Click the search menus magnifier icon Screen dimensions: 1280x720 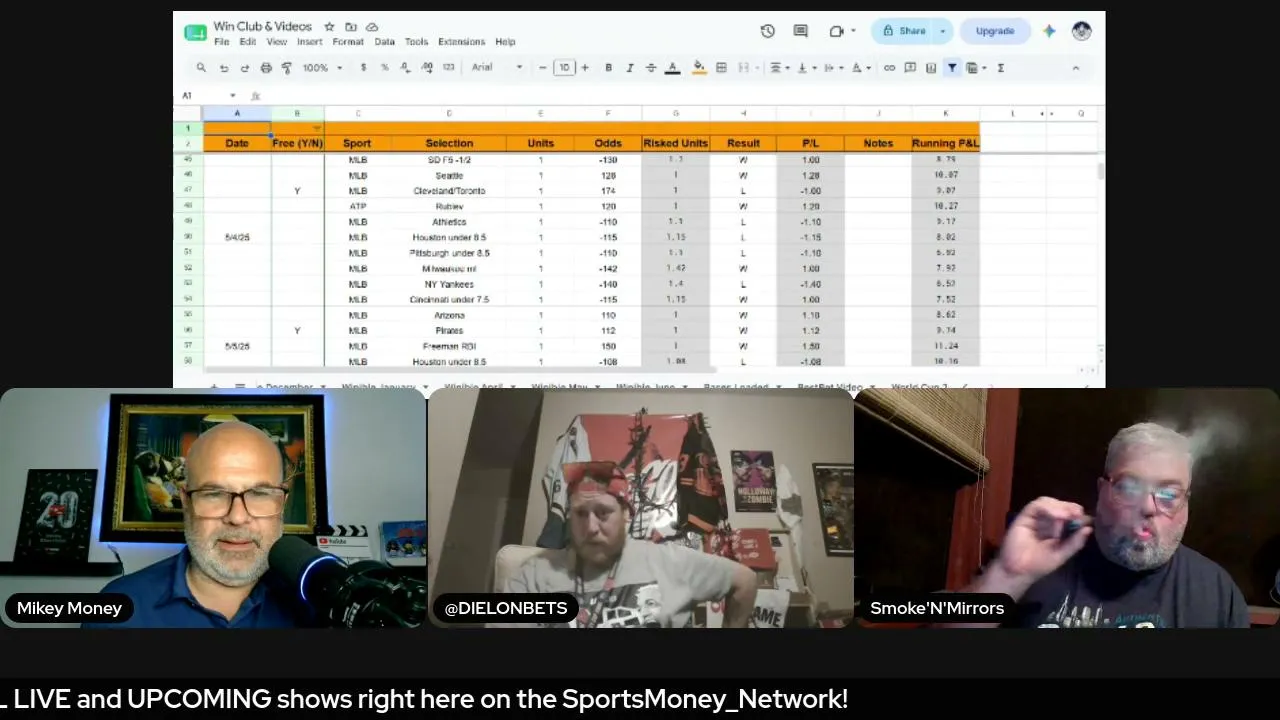click(201, 68)
